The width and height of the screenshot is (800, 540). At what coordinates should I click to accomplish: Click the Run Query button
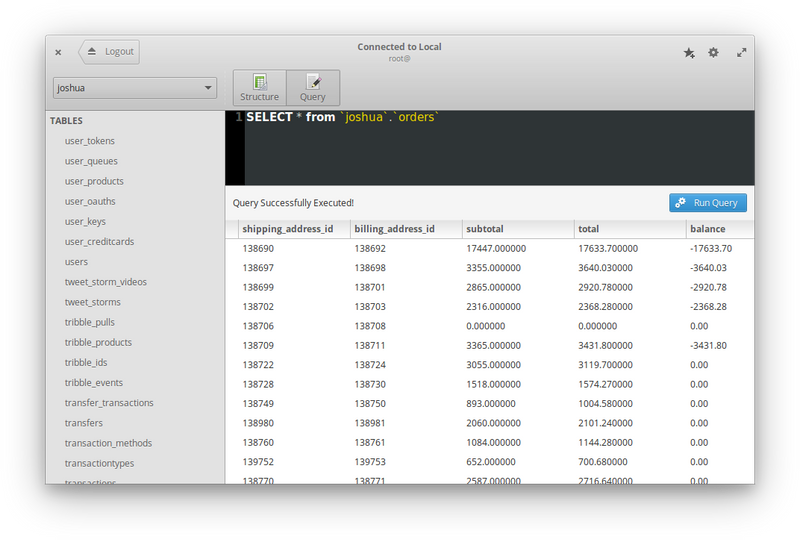tap(708, 203)
